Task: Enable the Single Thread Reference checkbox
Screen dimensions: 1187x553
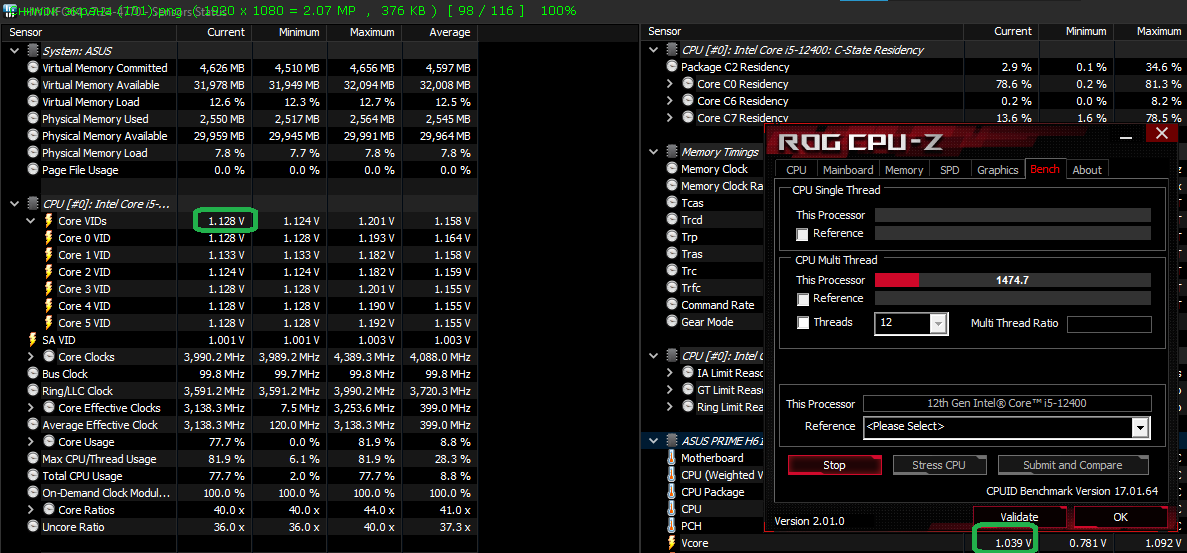Action: (x=802, y=234)
